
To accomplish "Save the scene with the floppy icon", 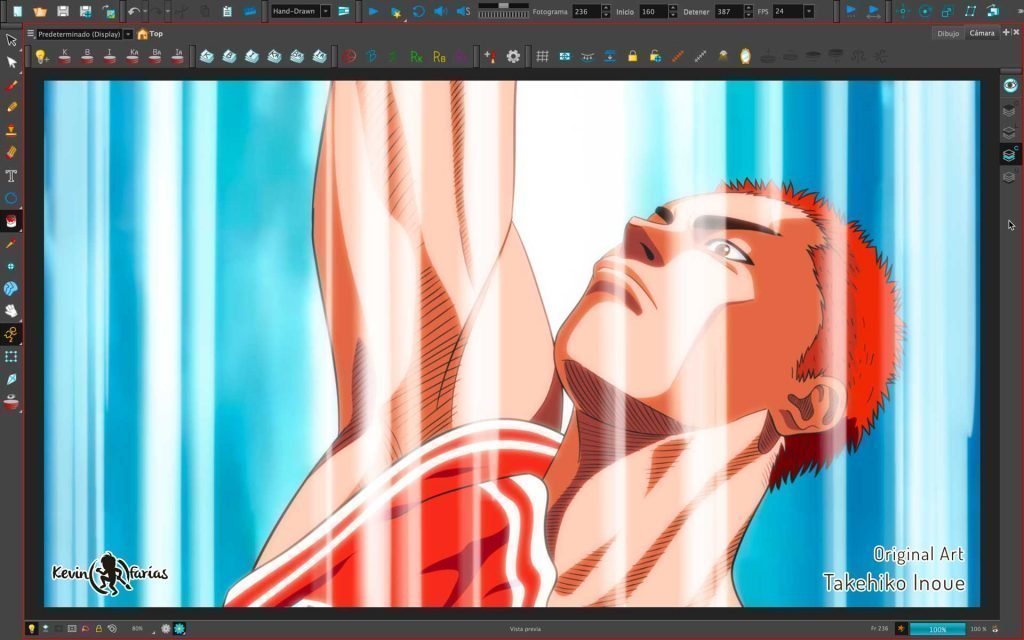I will 63,11.
